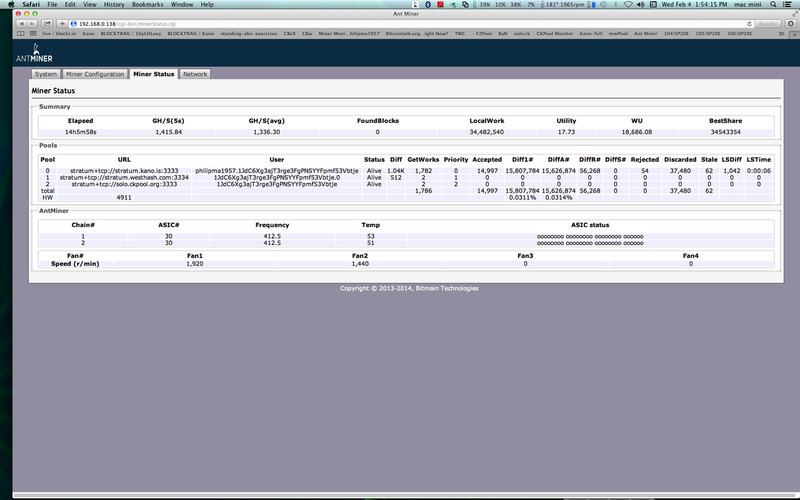The image size is (800, 500).
Task: Open the standing-abs-exercises bookmark
Action: coord(248,34)
